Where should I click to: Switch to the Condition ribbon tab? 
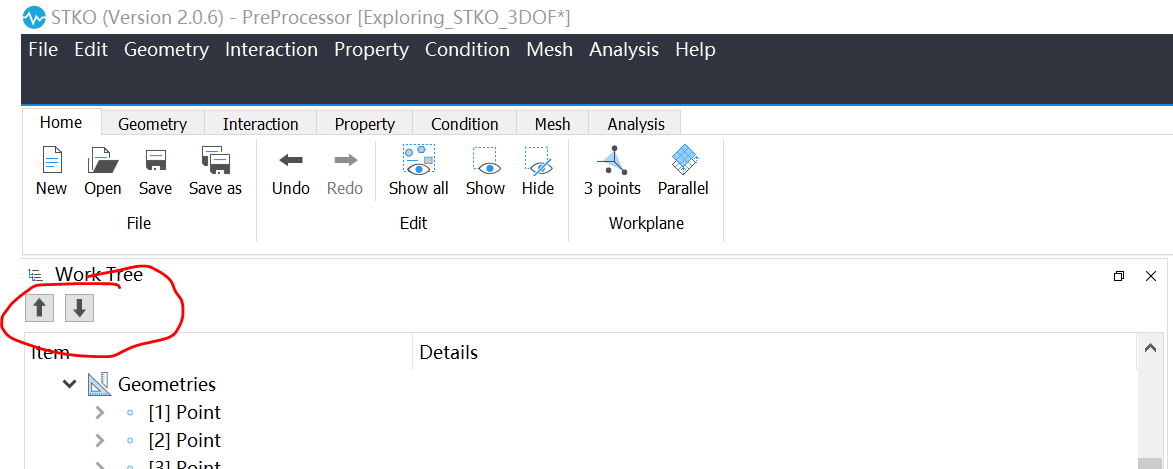(x=465, y=124)
